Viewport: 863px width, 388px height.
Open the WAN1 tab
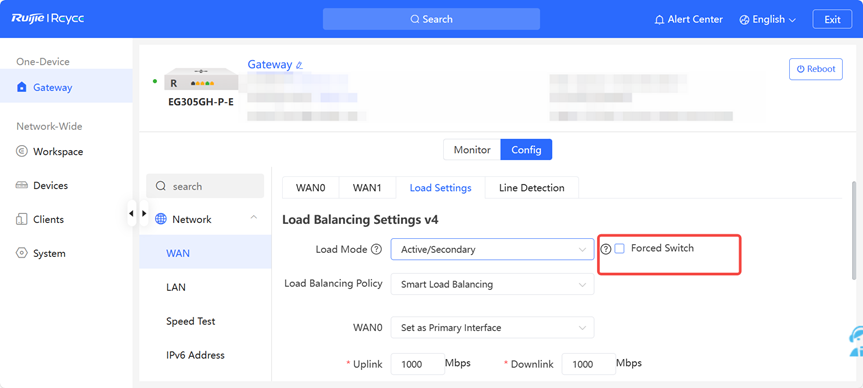coord(367,188)
